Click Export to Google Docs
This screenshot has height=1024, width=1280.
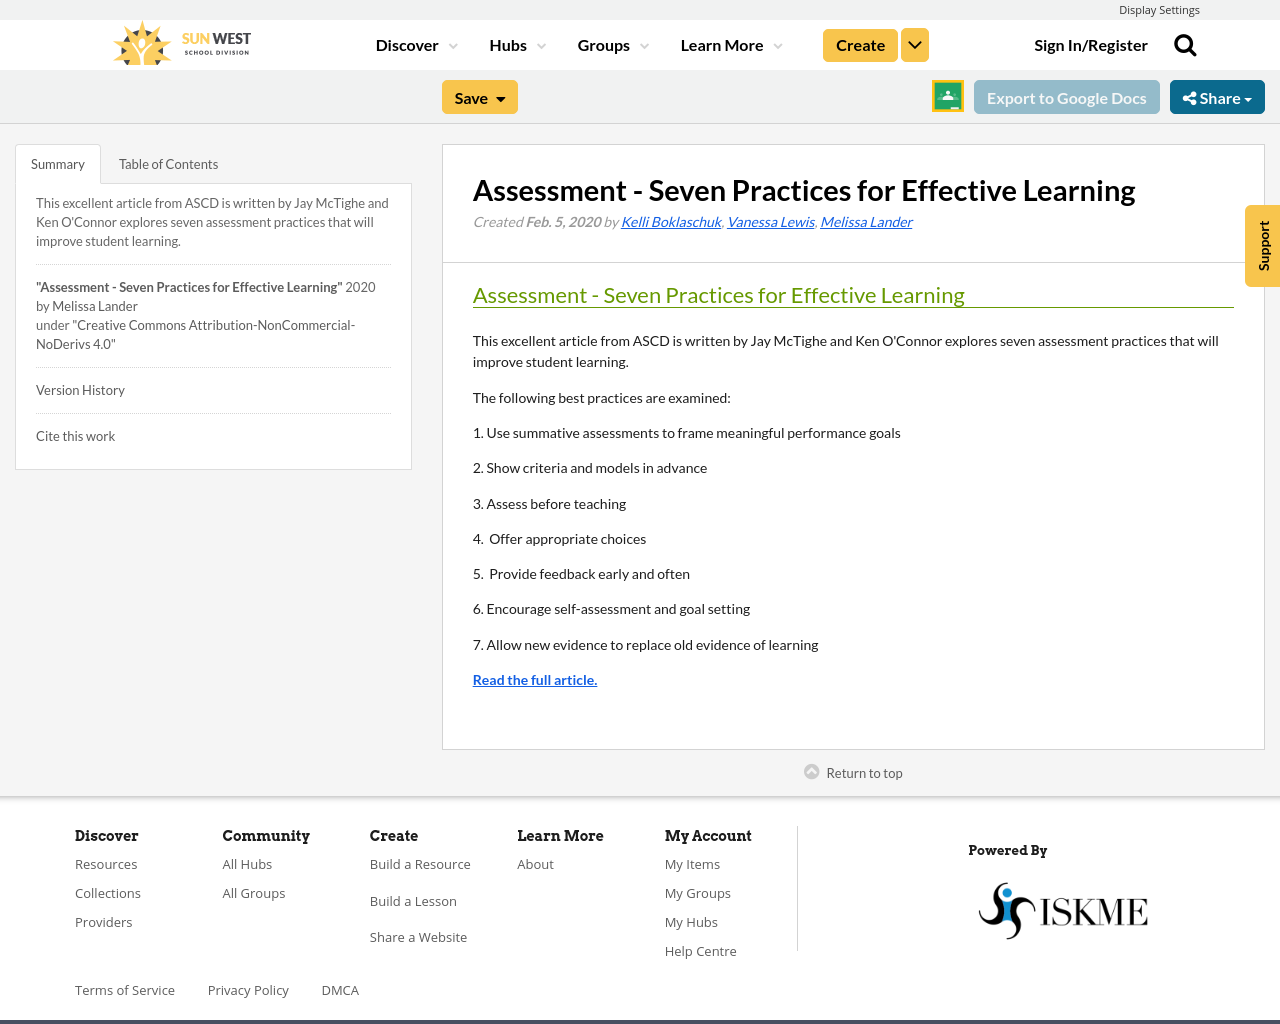(1066, 97)
